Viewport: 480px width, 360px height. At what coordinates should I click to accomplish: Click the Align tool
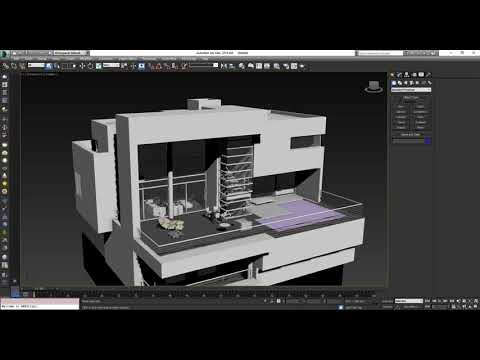pyautogui.click(x=232, y=66)
